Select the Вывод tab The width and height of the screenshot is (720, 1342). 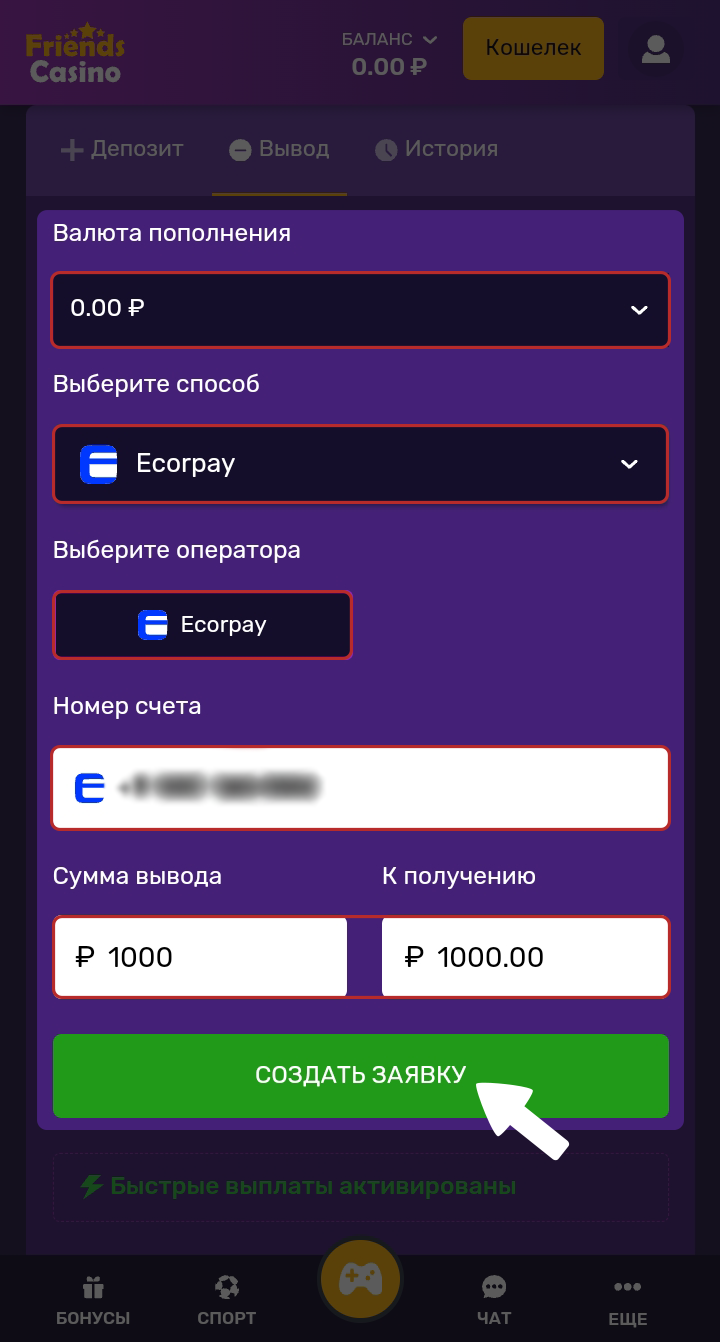pyautogui.click(x=279, y=149)
